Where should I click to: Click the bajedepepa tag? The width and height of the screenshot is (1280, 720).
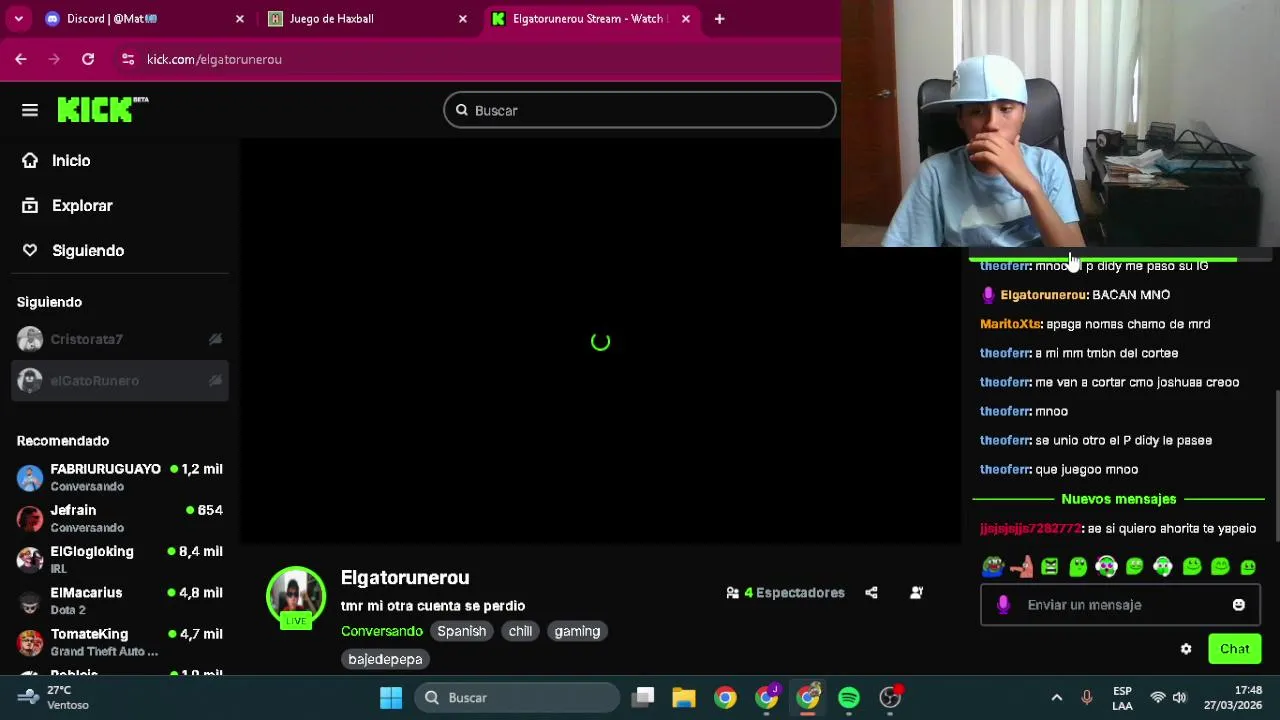[x=385, y=659]
